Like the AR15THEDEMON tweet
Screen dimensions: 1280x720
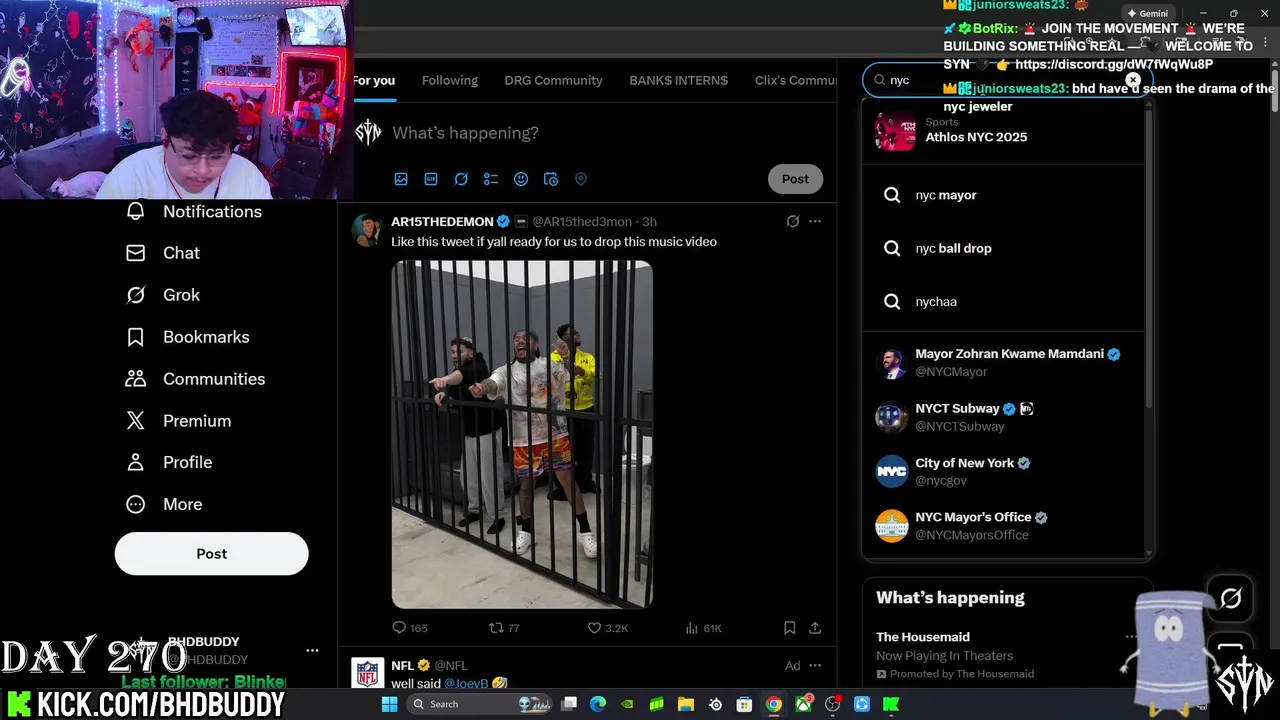coord(607,628)
